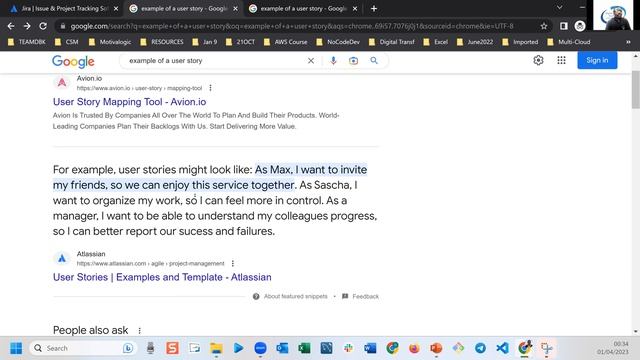Screen dimensions: 640x360
Task: Open the Multi-Cloud bookmark folder
Action: (569, 42)
